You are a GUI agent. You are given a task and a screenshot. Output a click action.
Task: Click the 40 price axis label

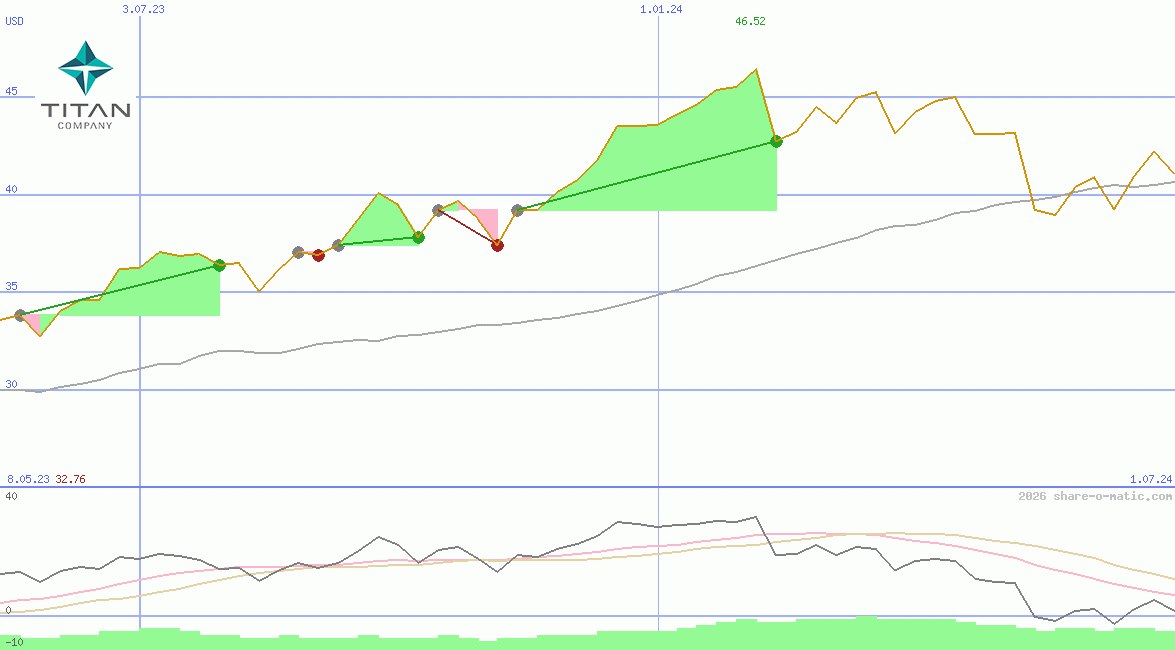click(x=11, y=189)
